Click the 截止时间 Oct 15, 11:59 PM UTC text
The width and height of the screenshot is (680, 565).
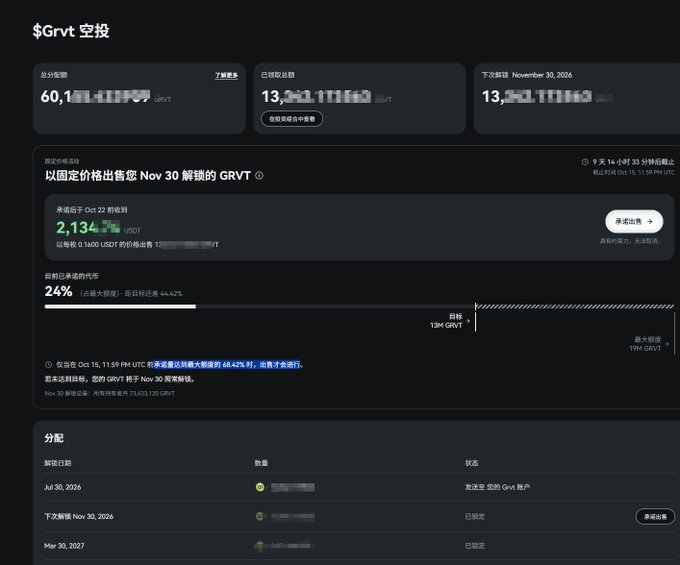pyautogui.click(x=634, y=173)
